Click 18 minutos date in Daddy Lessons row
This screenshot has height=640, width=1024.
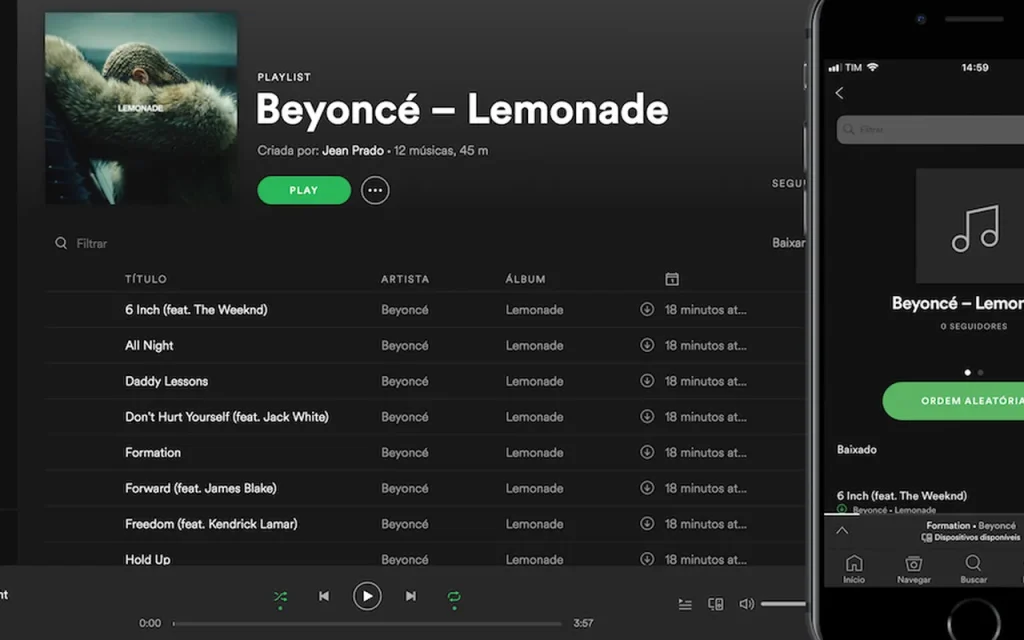point(705,381)
